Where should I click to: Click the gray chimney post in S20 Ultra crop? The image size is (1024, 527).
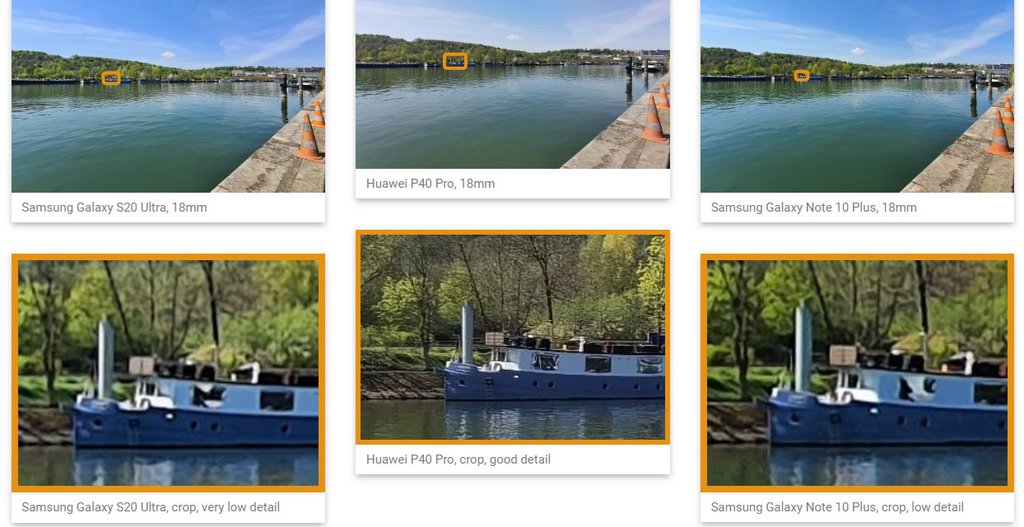[105, 359]
